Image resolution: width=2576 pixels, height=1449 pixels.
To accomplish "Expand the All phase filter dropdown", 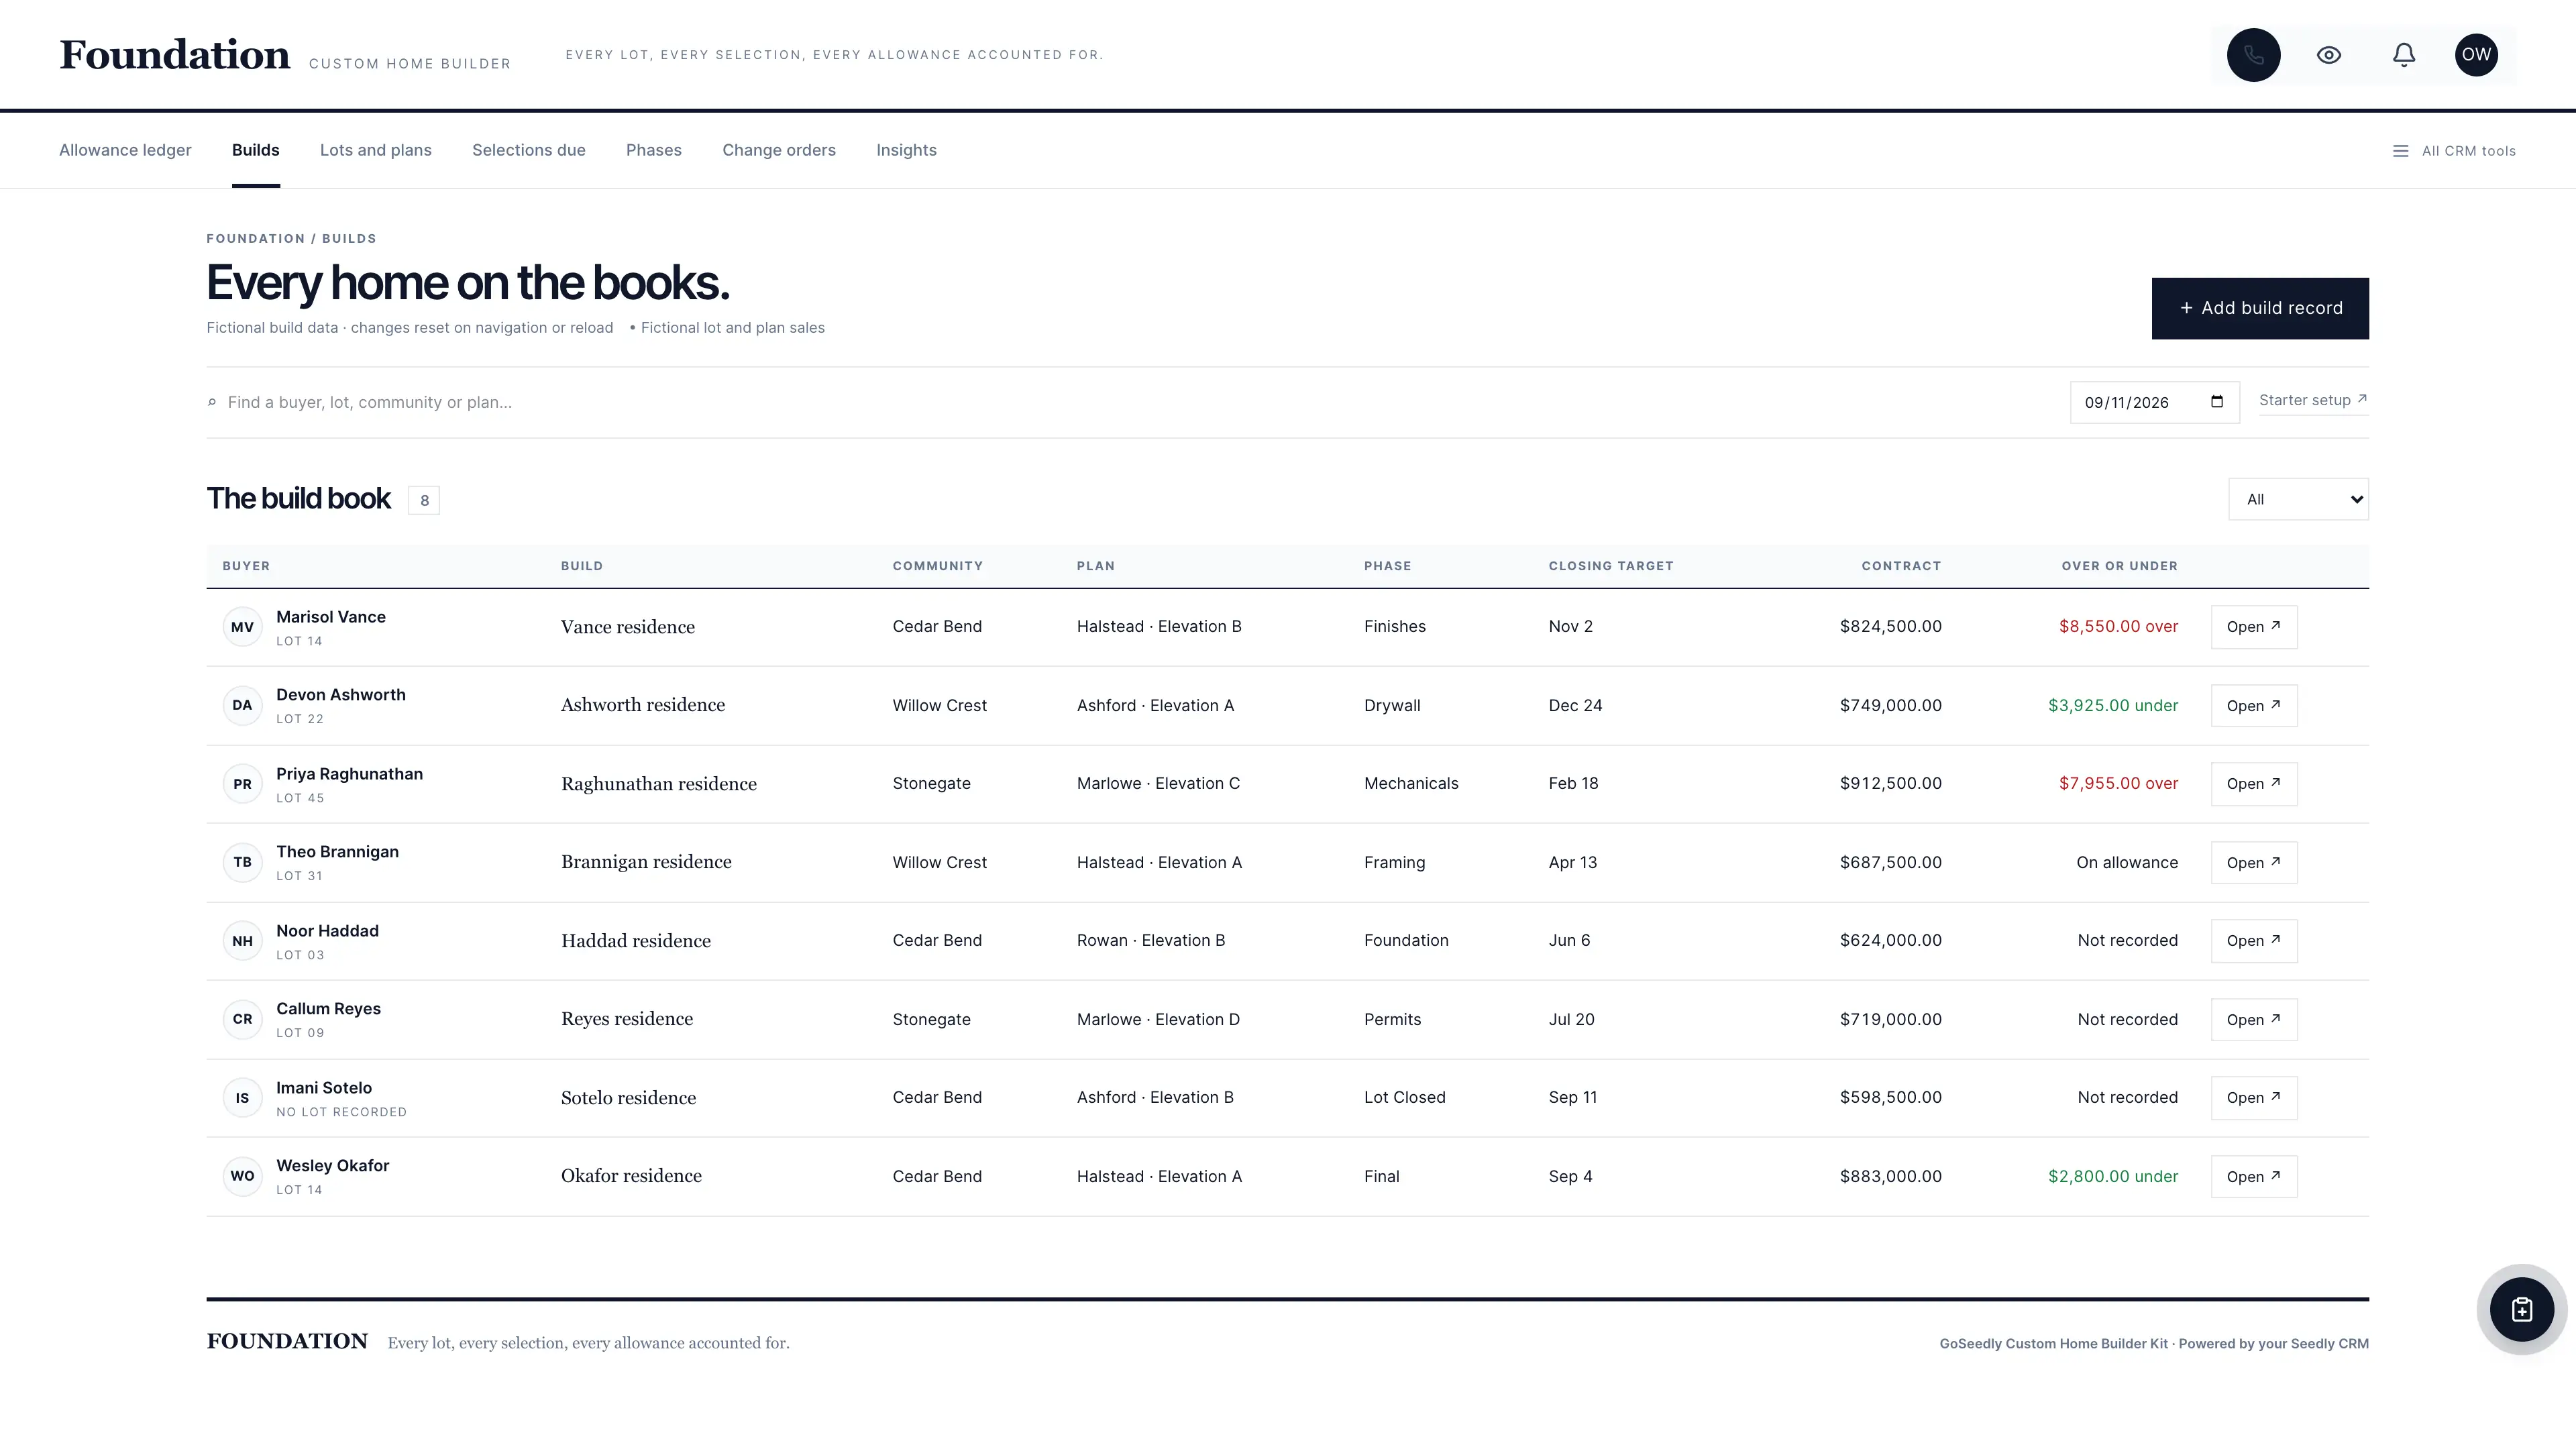I will click(x=2298, y=499).
